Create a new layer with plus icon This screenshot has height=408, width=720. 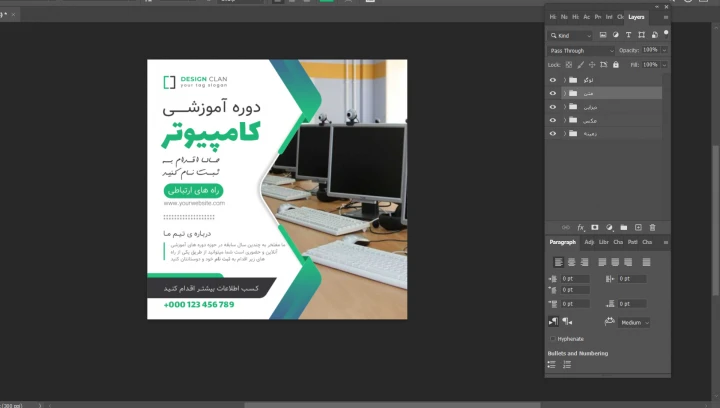click(x=638, y=228)
